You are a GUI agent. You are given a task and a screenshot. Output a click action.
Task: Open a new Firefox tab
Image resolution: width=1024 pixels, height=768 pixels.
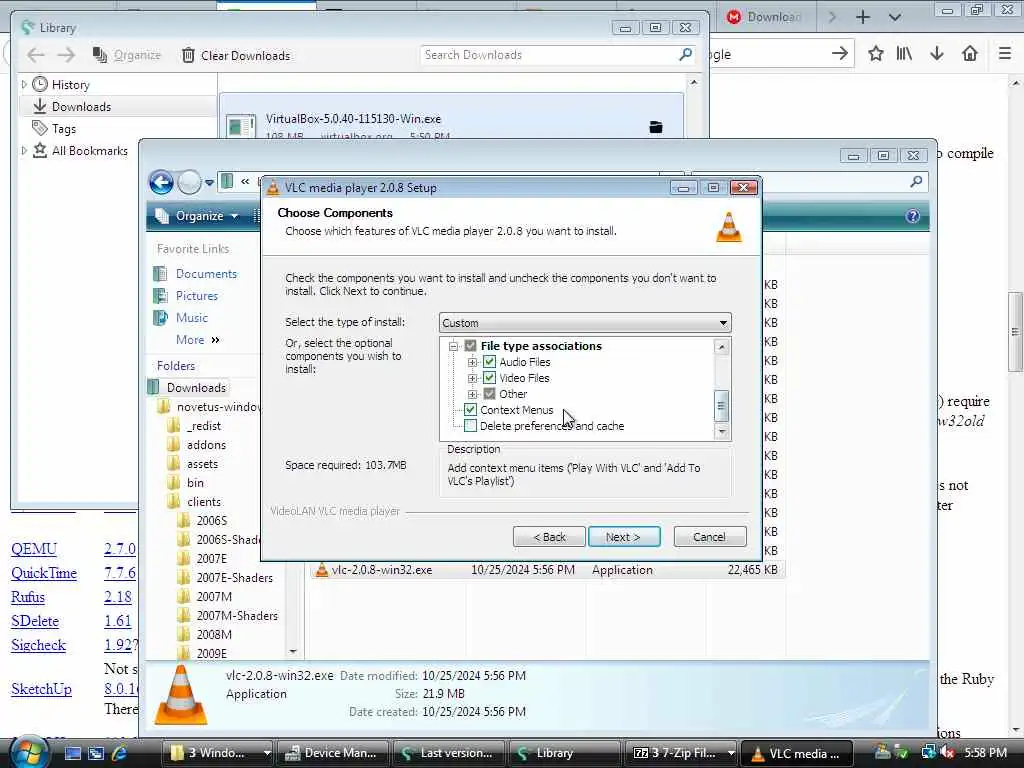point(863,17)
